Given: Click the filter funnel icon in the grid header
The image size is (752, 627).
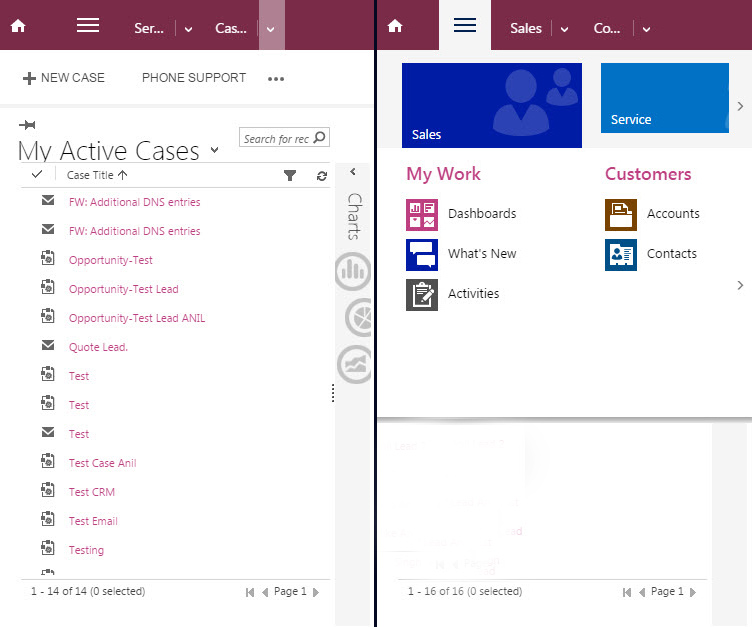Looking at the screenshot, I should [290, 176].
